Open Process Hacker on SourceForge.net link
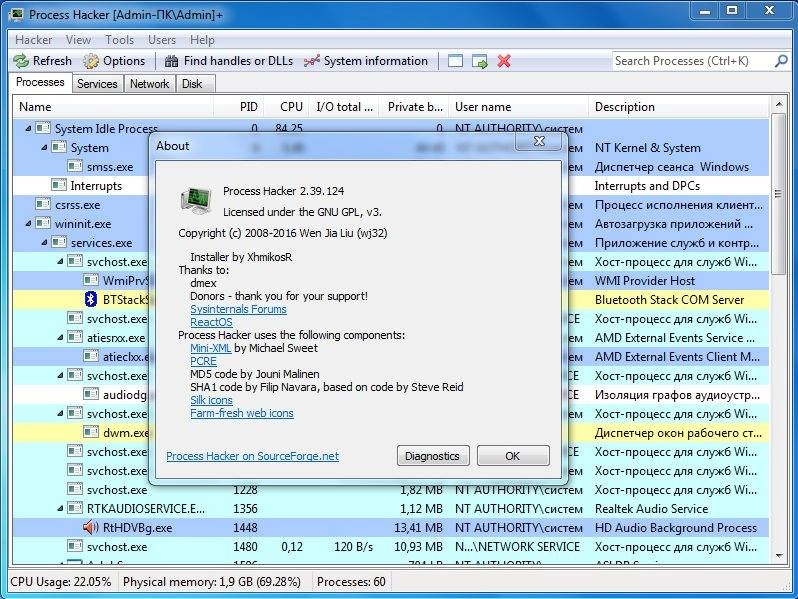The height and width of the screenshot is (599, 798). (x=252, y=457)
